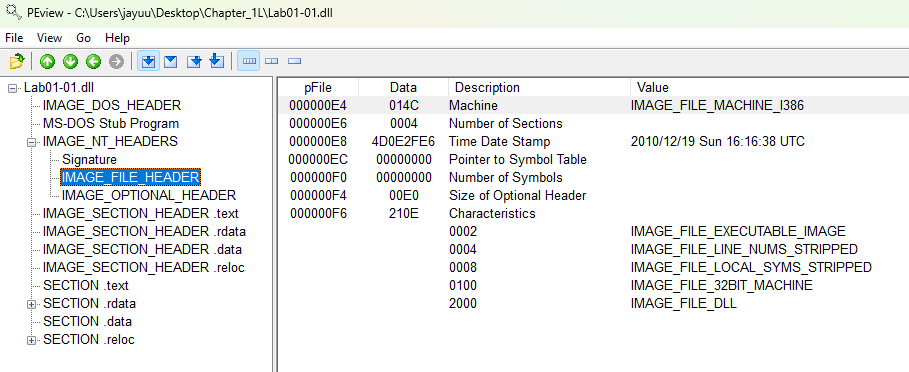Screen dimensions: 909x372
Task: Click the IMAGE_FILE_EXECUTABLE_IMAGE value
Action: click(738, 232)
